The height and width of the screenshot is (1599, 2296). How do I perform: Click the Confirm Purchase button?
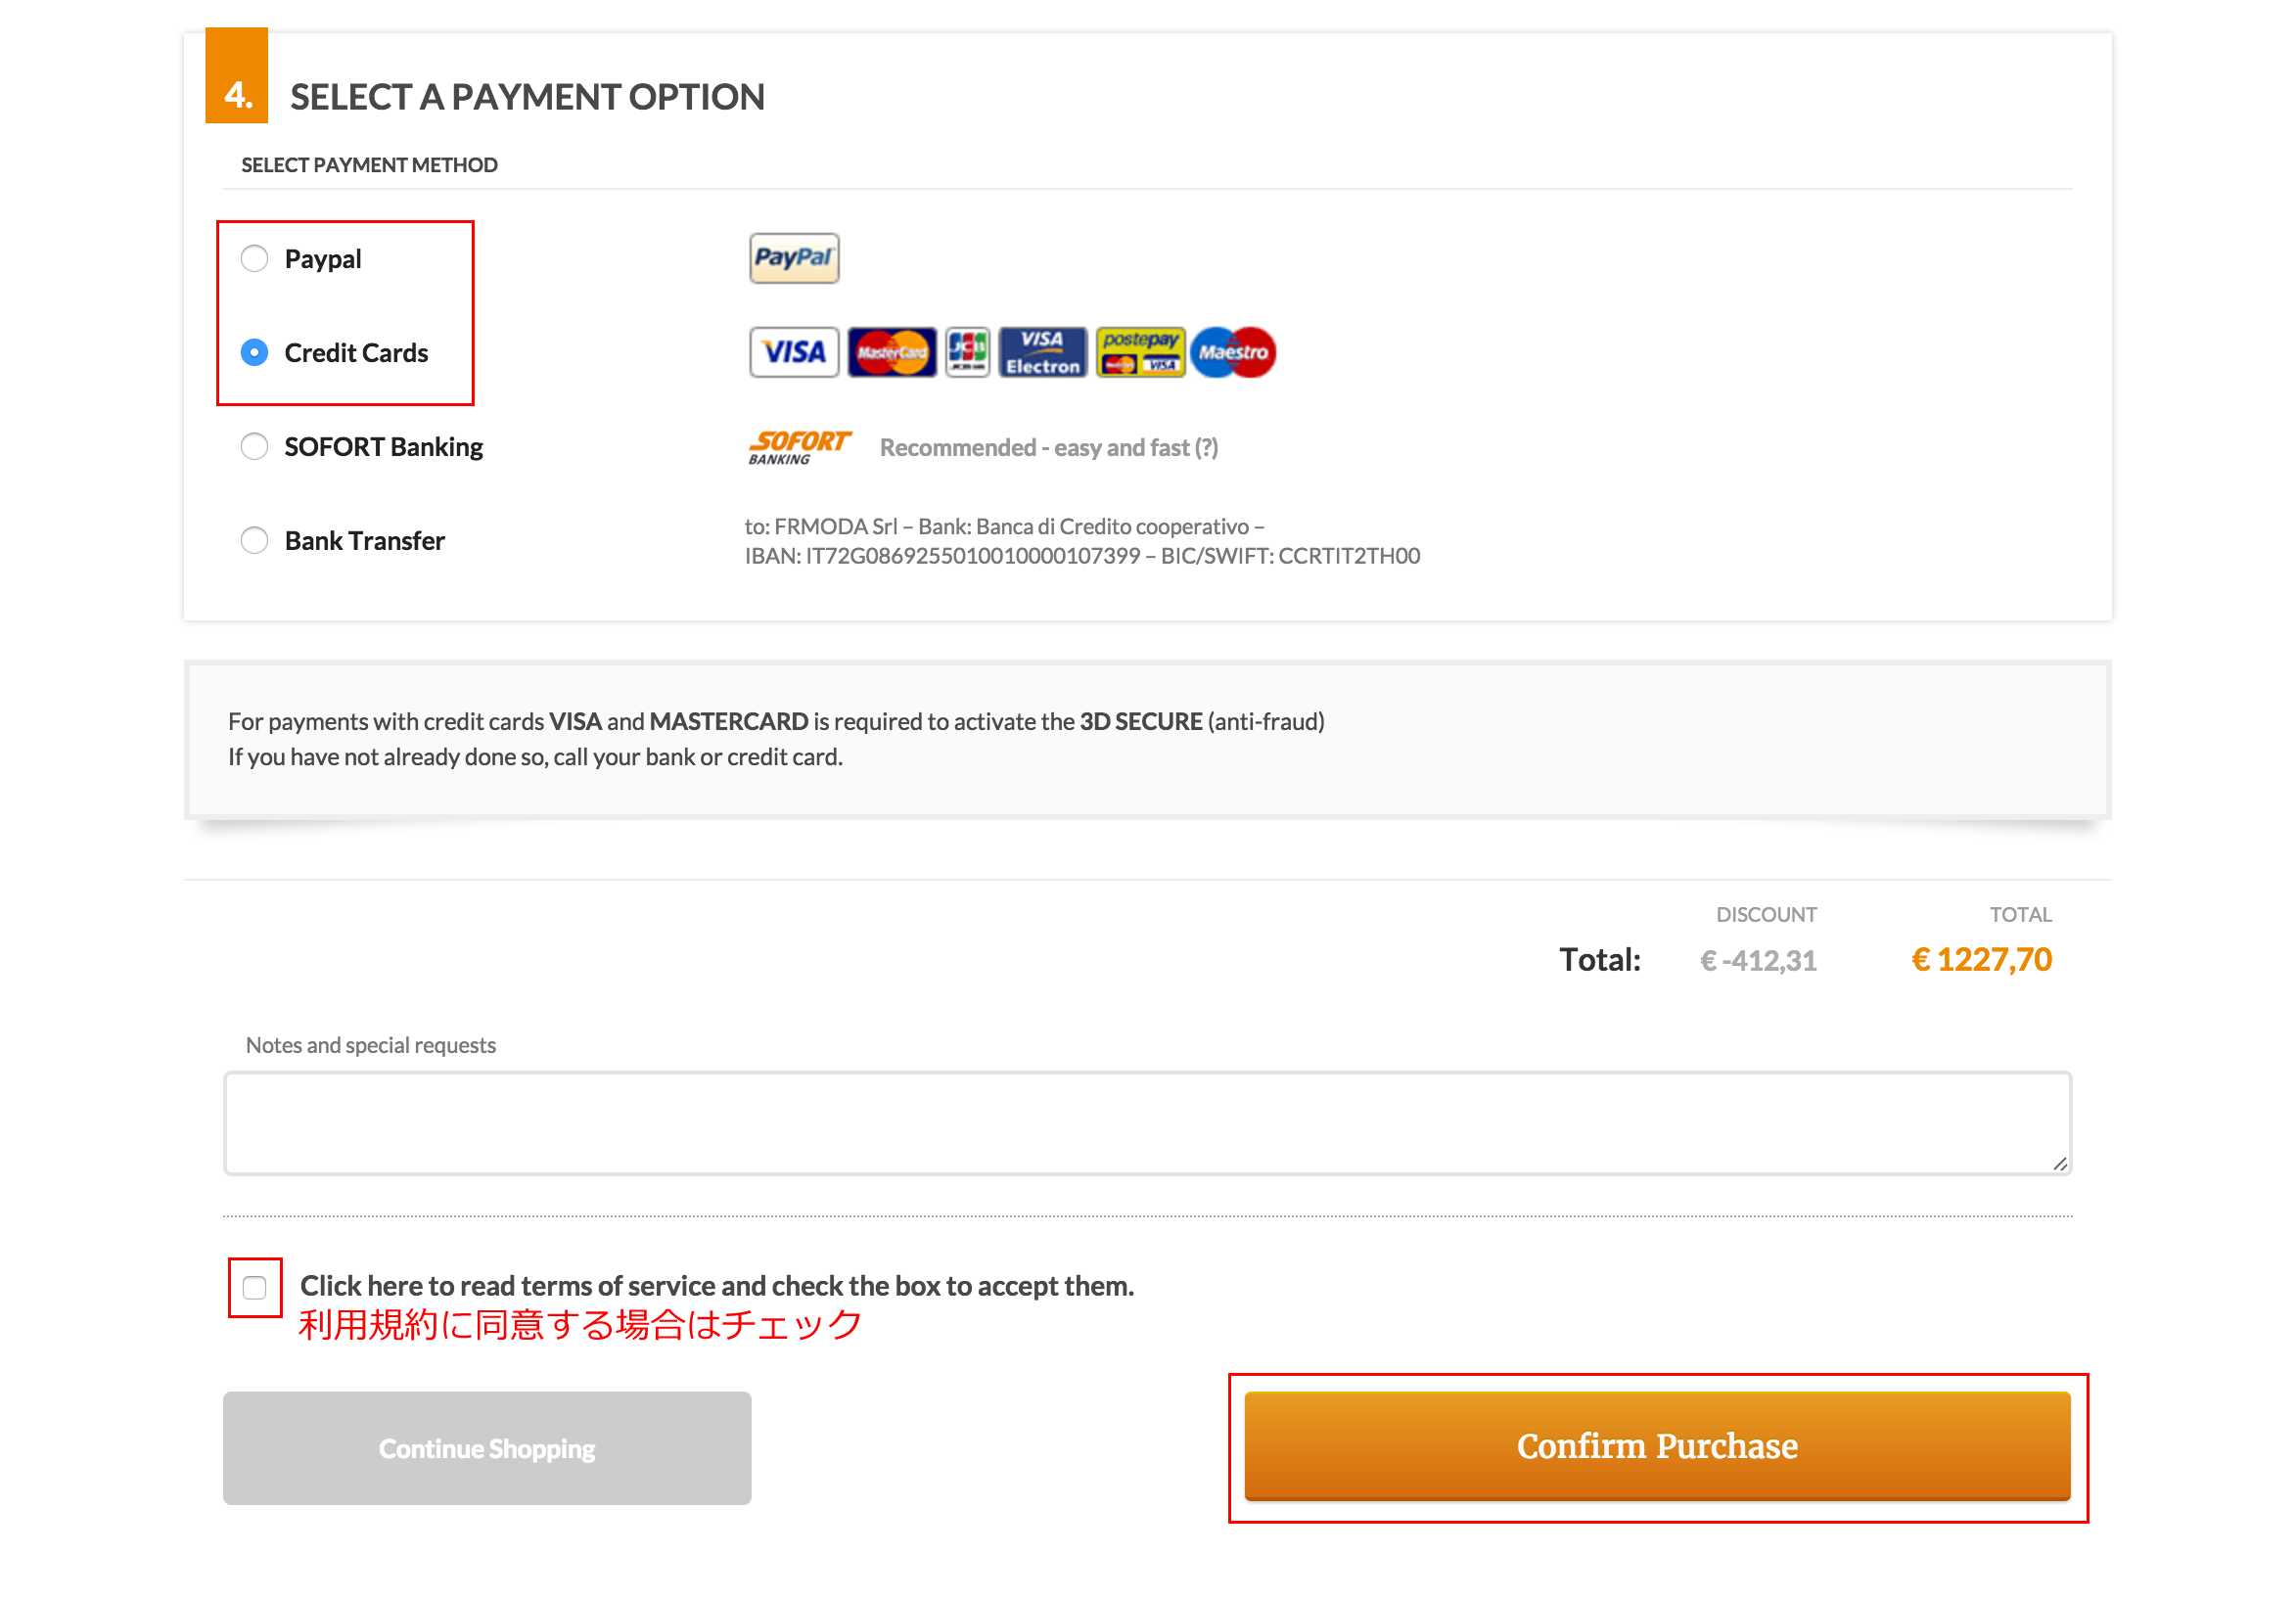click(x=1657, y=1446)
